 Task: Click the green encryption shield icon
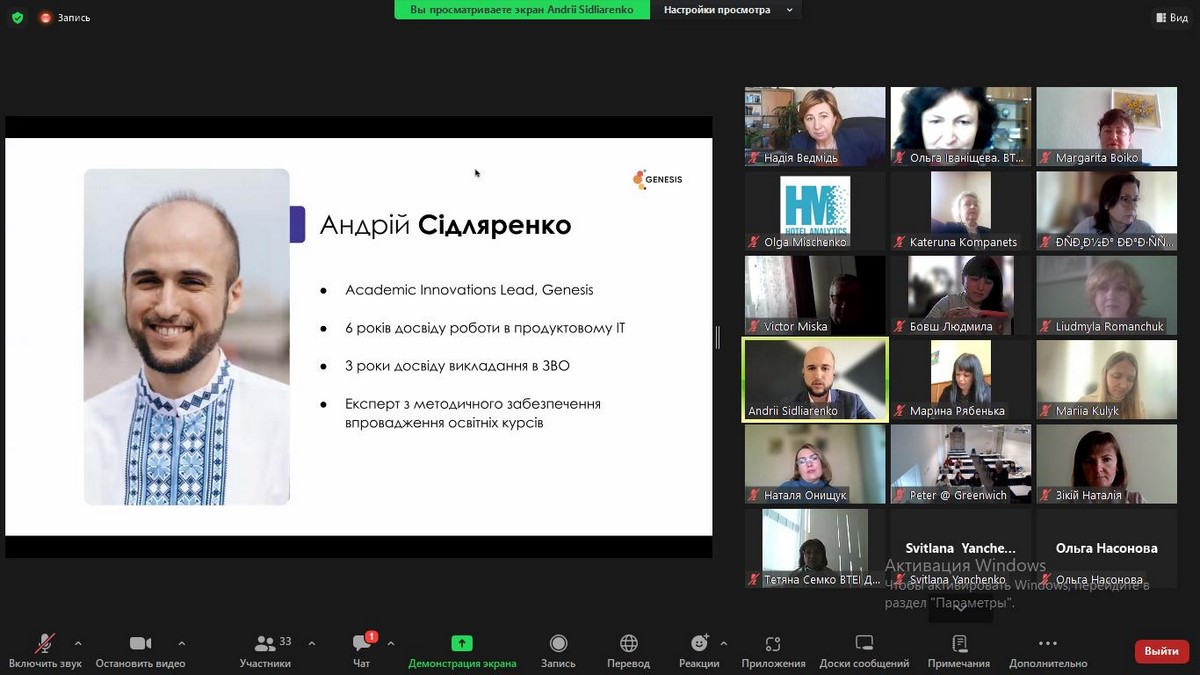[17, 17]
